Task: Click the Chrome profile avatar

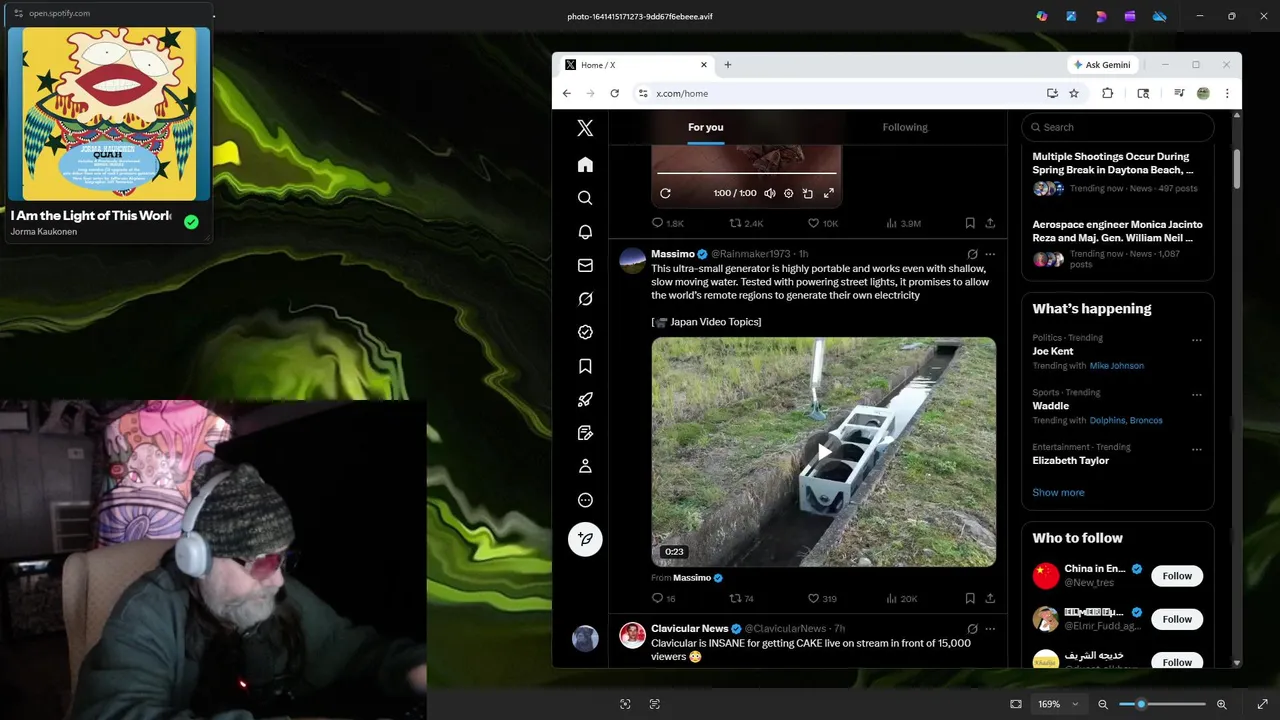Action: [1203, 93]
